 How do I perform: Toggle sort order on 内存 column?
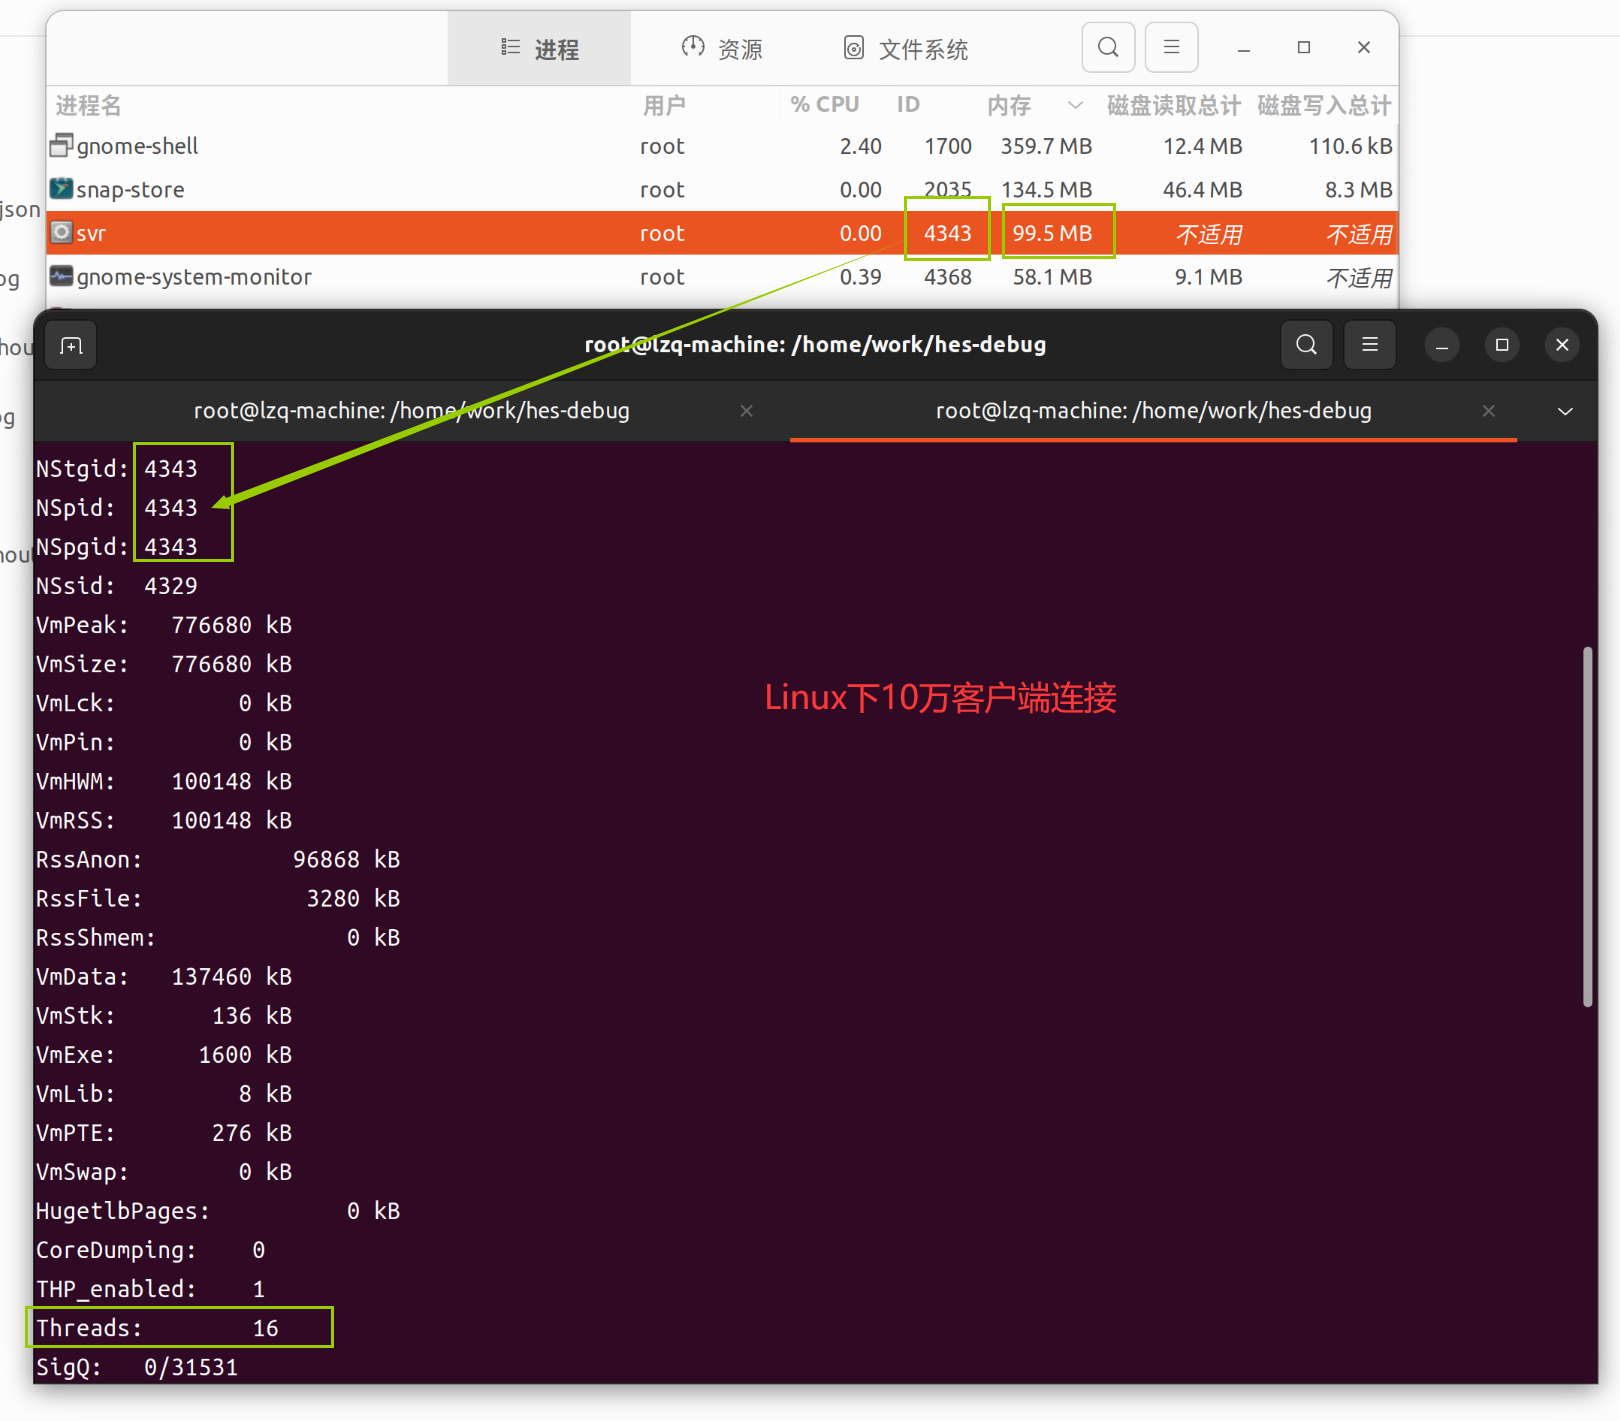[x=1008, y=105]
